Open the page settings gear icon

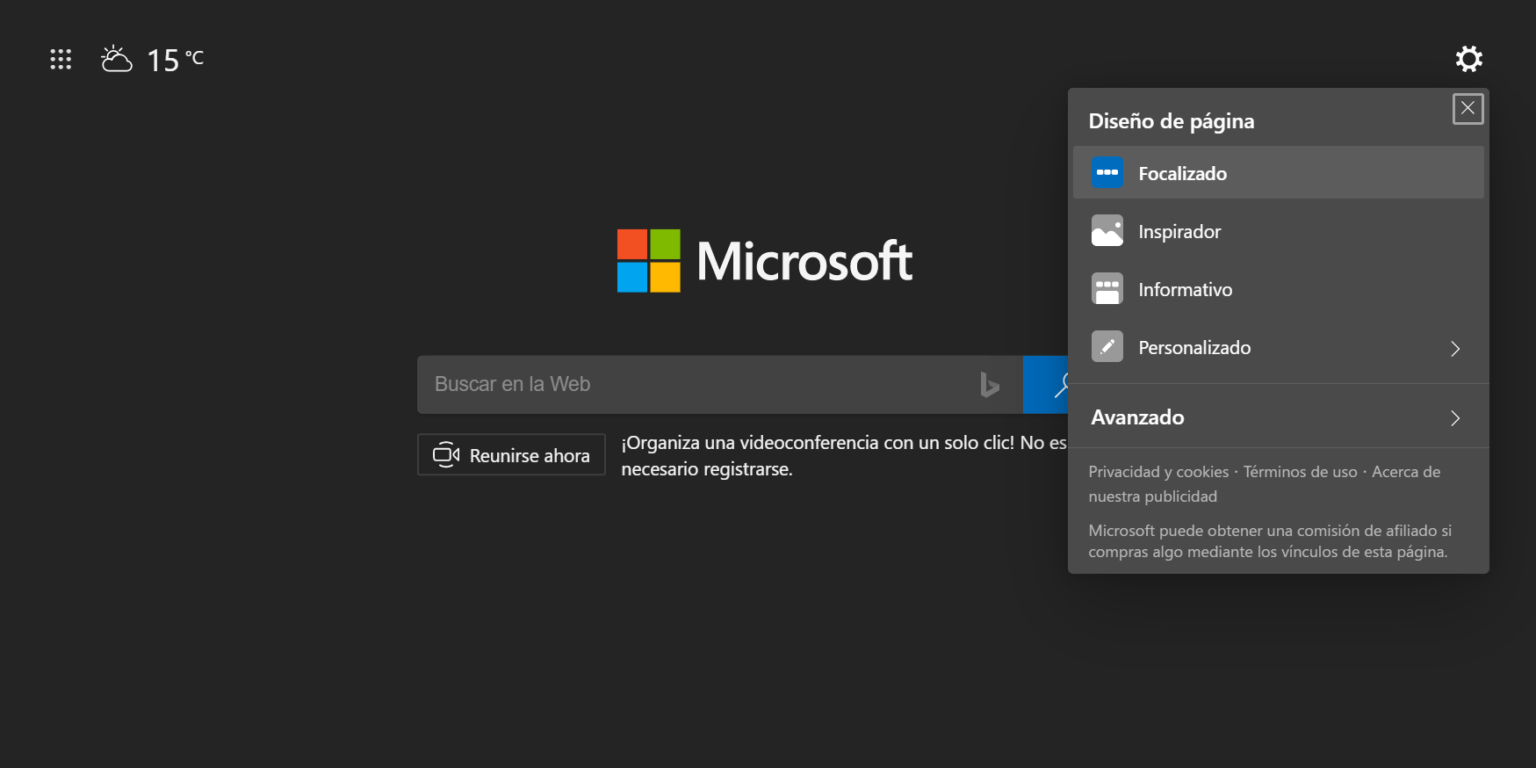tap(1468, 59)
